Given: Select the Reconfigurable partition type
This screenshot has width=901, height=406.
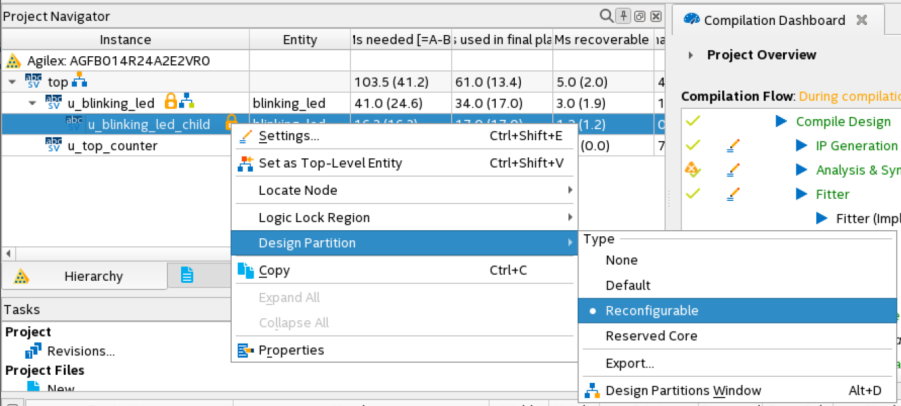Looking at the screenshot, I should (651, 310).
